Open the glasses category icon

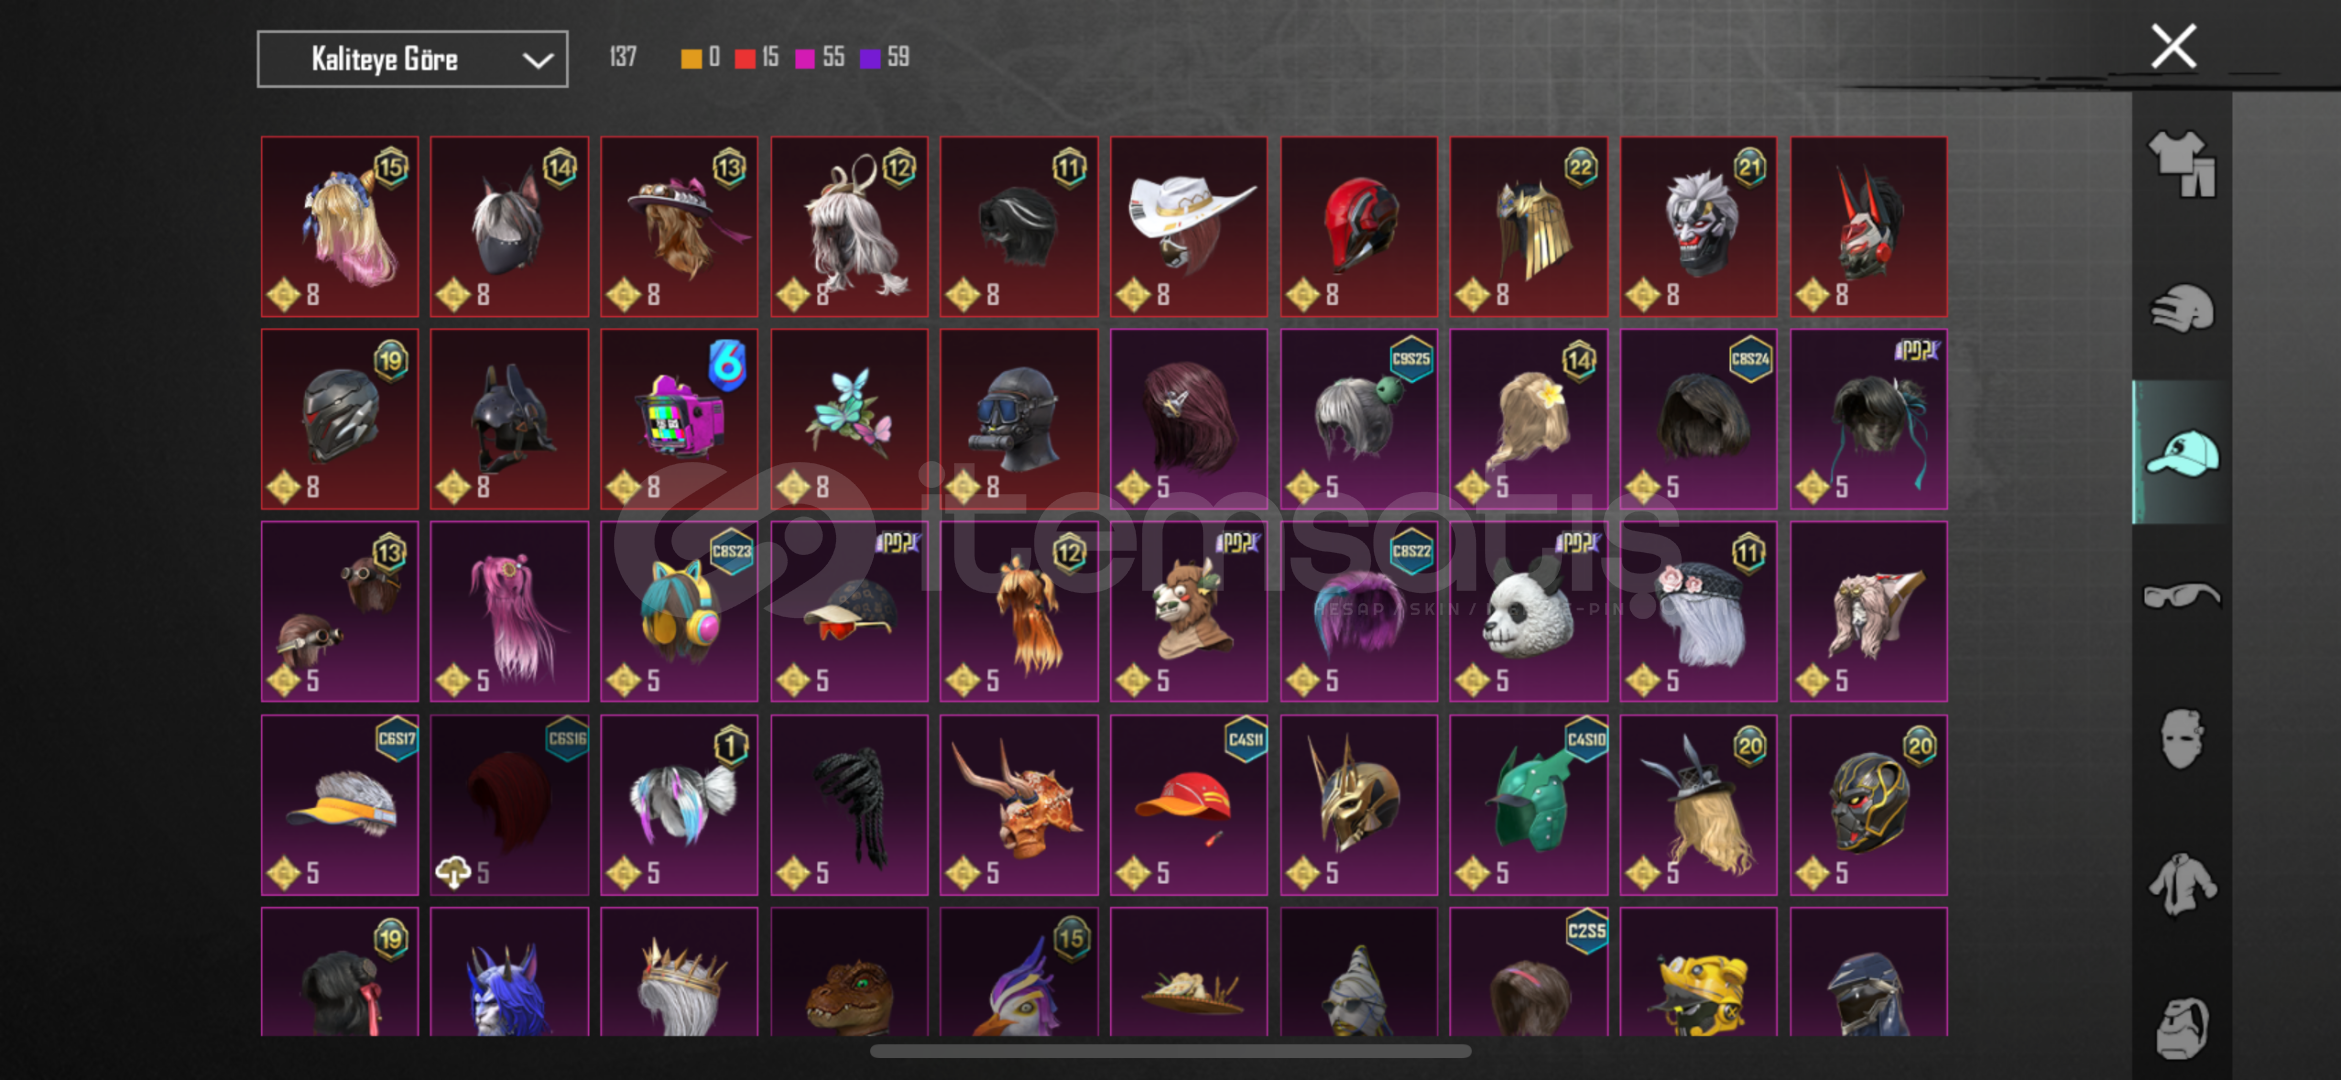2182,596
